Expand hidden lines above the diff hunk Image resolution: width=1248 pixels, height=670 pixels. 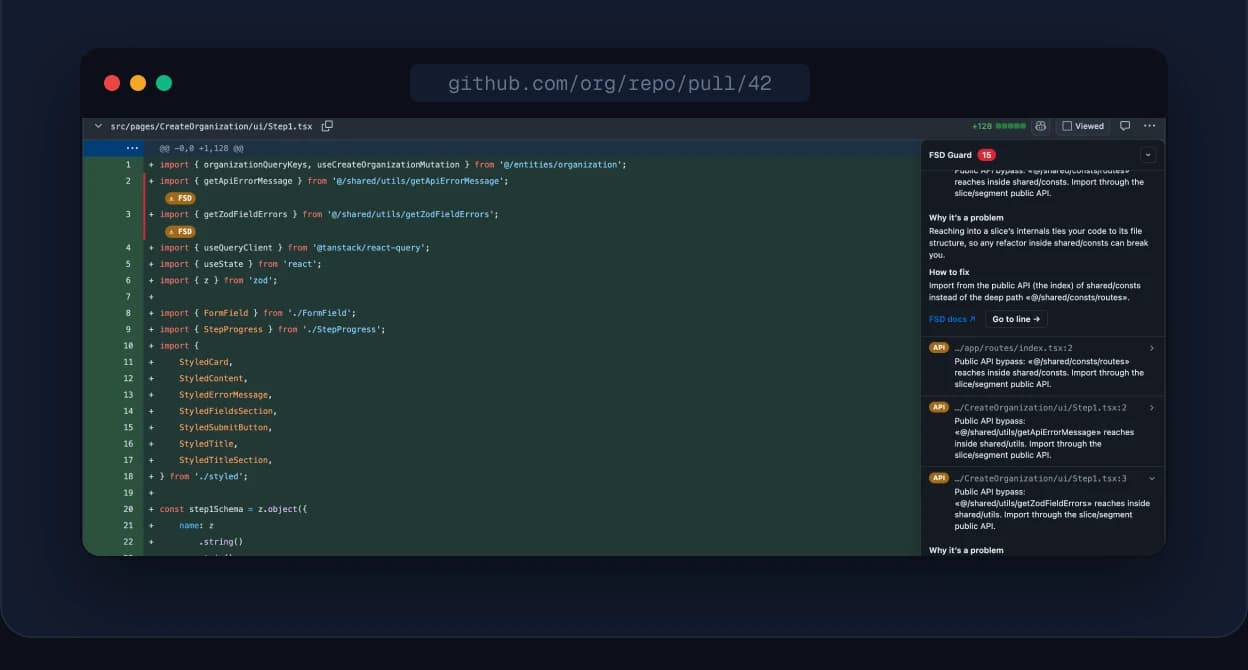click(x=132, y=148)
